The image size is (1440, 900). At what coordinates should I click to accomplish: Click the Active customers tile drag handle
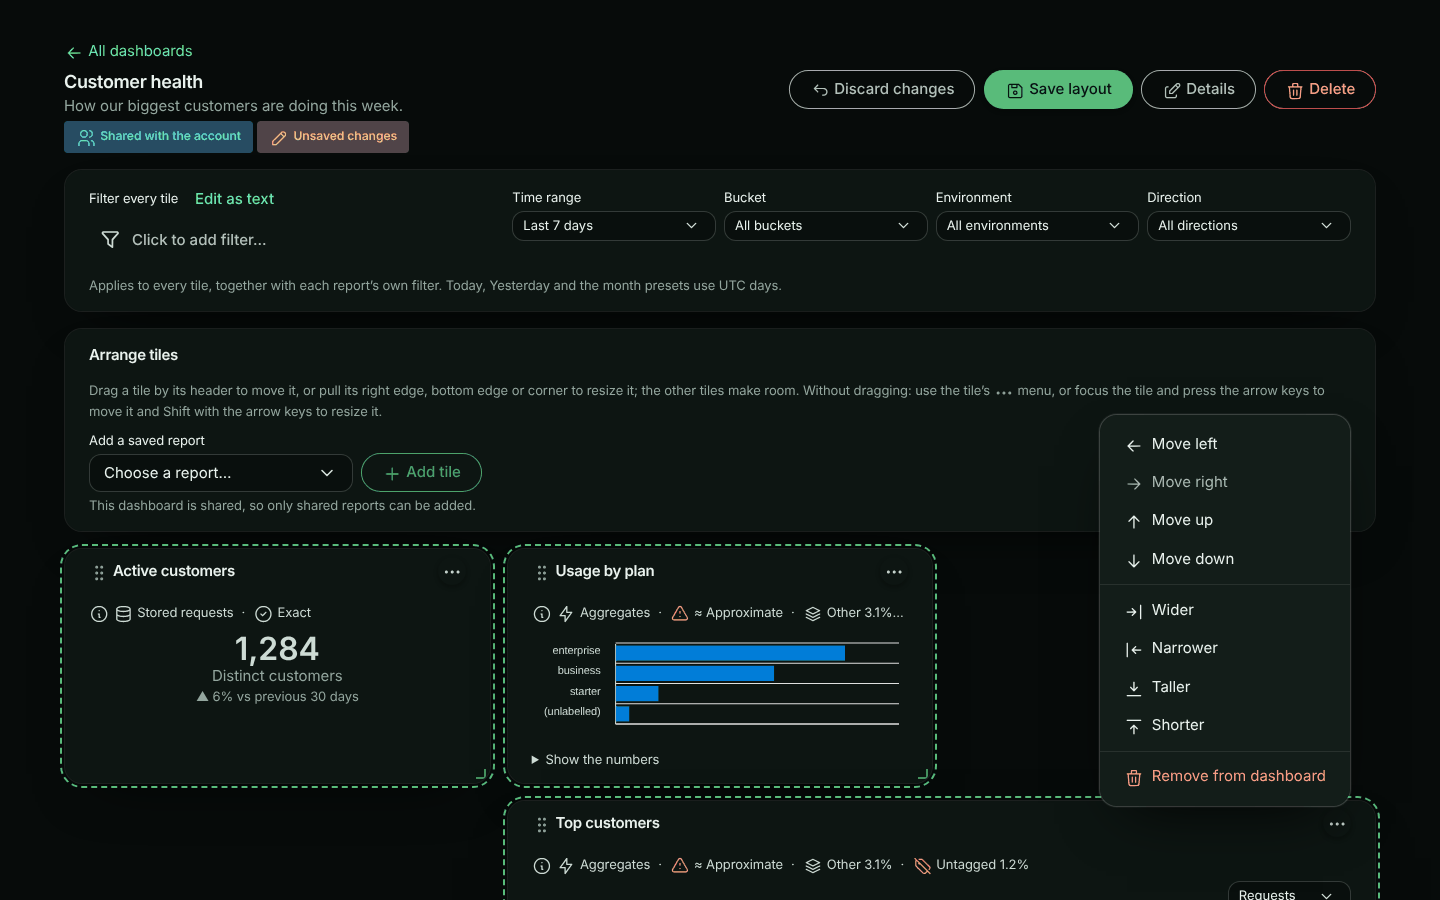pos(99,573)
